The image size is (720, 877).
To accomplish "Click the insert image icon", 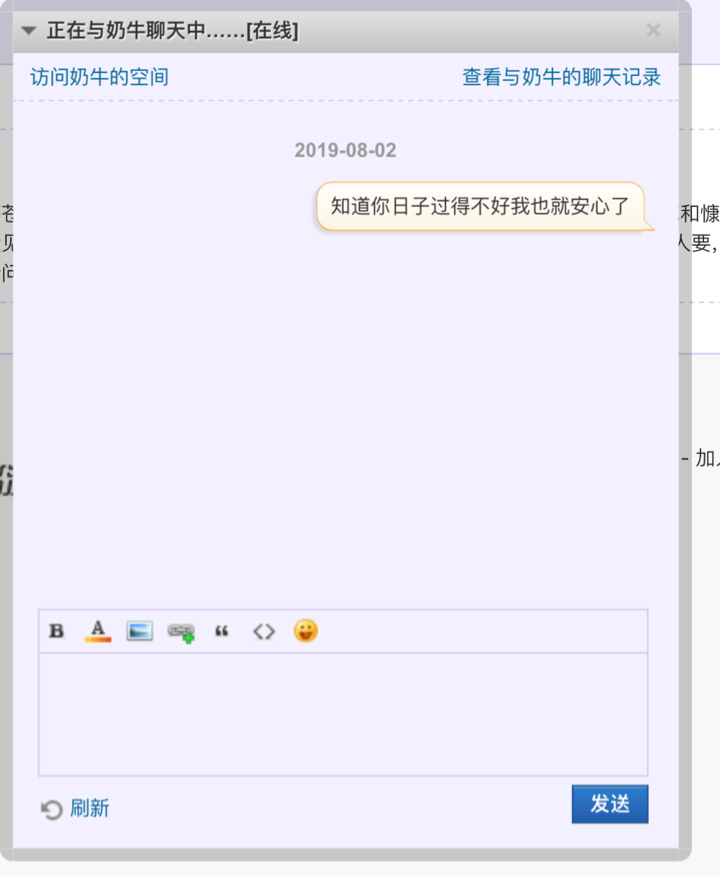I will point(139,631).
